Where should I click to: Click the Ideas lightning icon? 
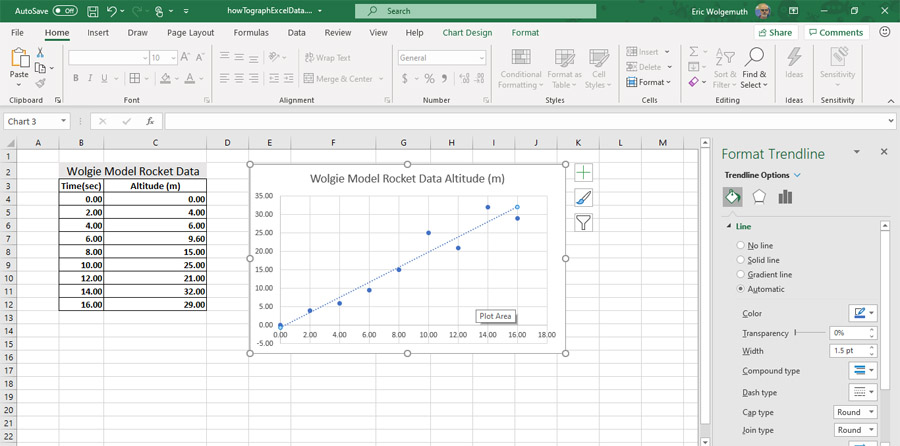[794, 57]
